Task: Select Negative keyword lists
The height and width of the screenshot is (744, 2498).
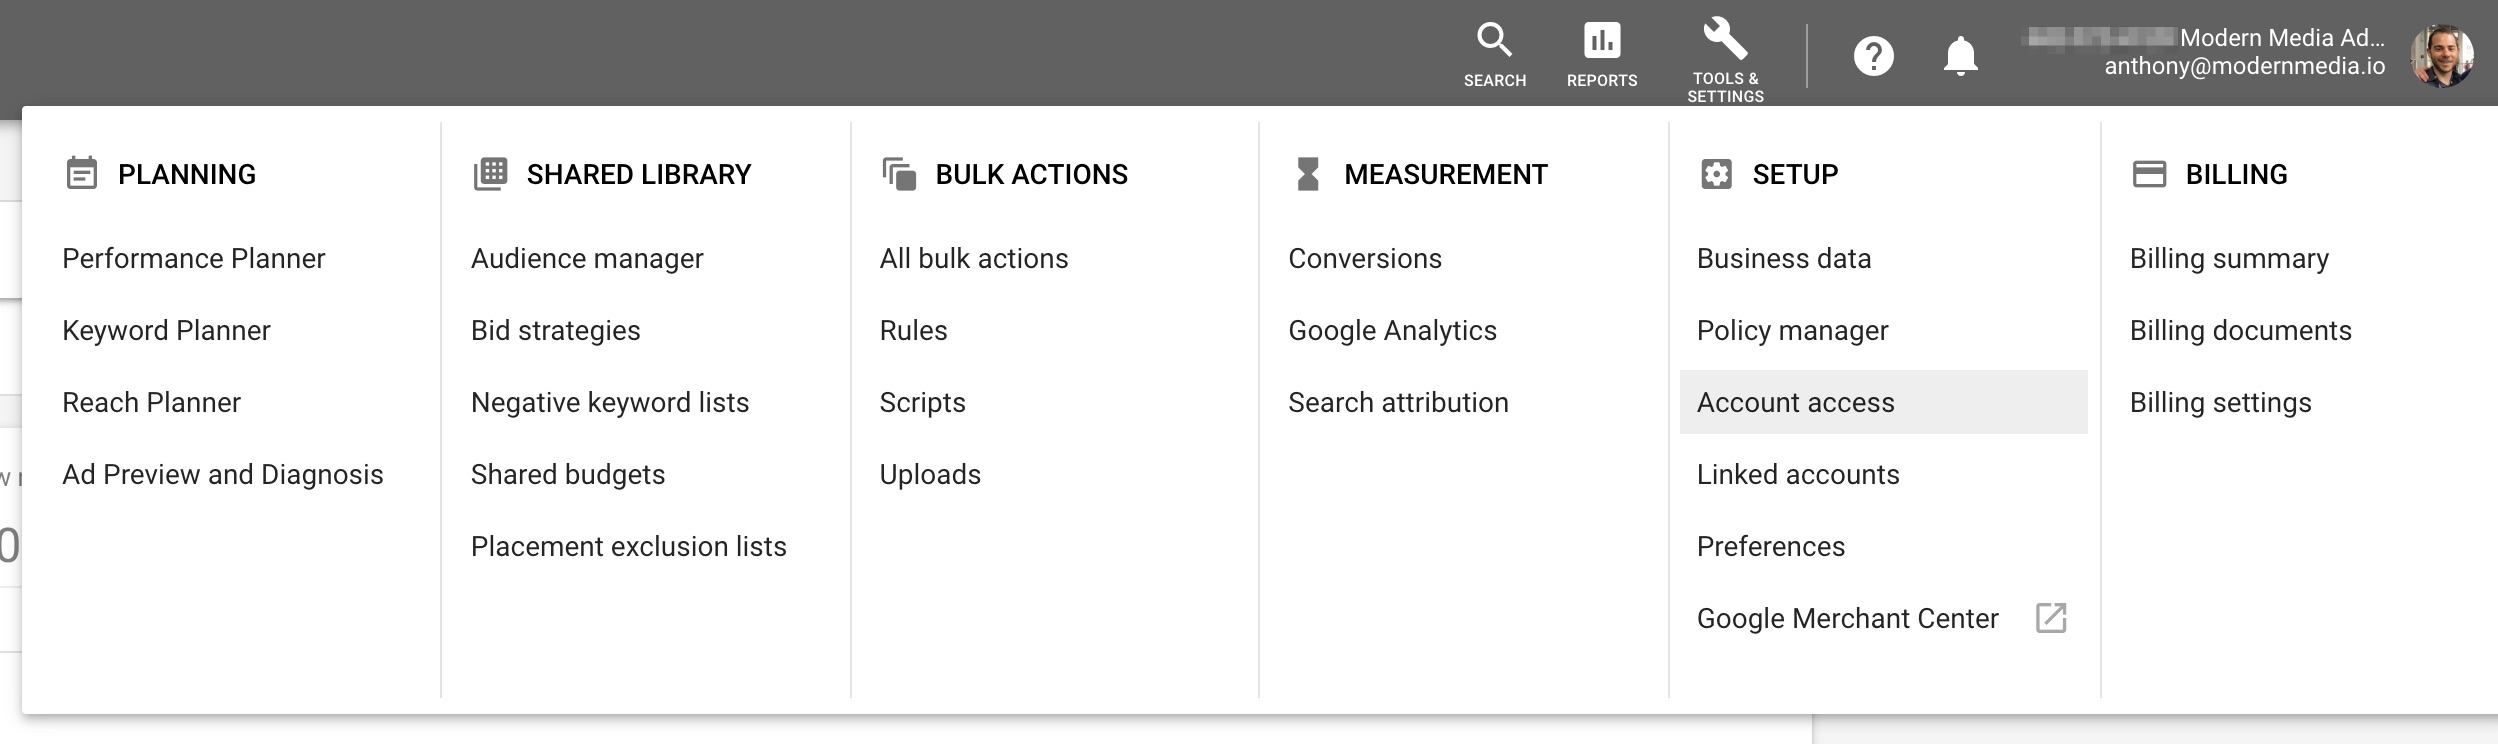Action: pyautogui.click(x=610, y=403)
